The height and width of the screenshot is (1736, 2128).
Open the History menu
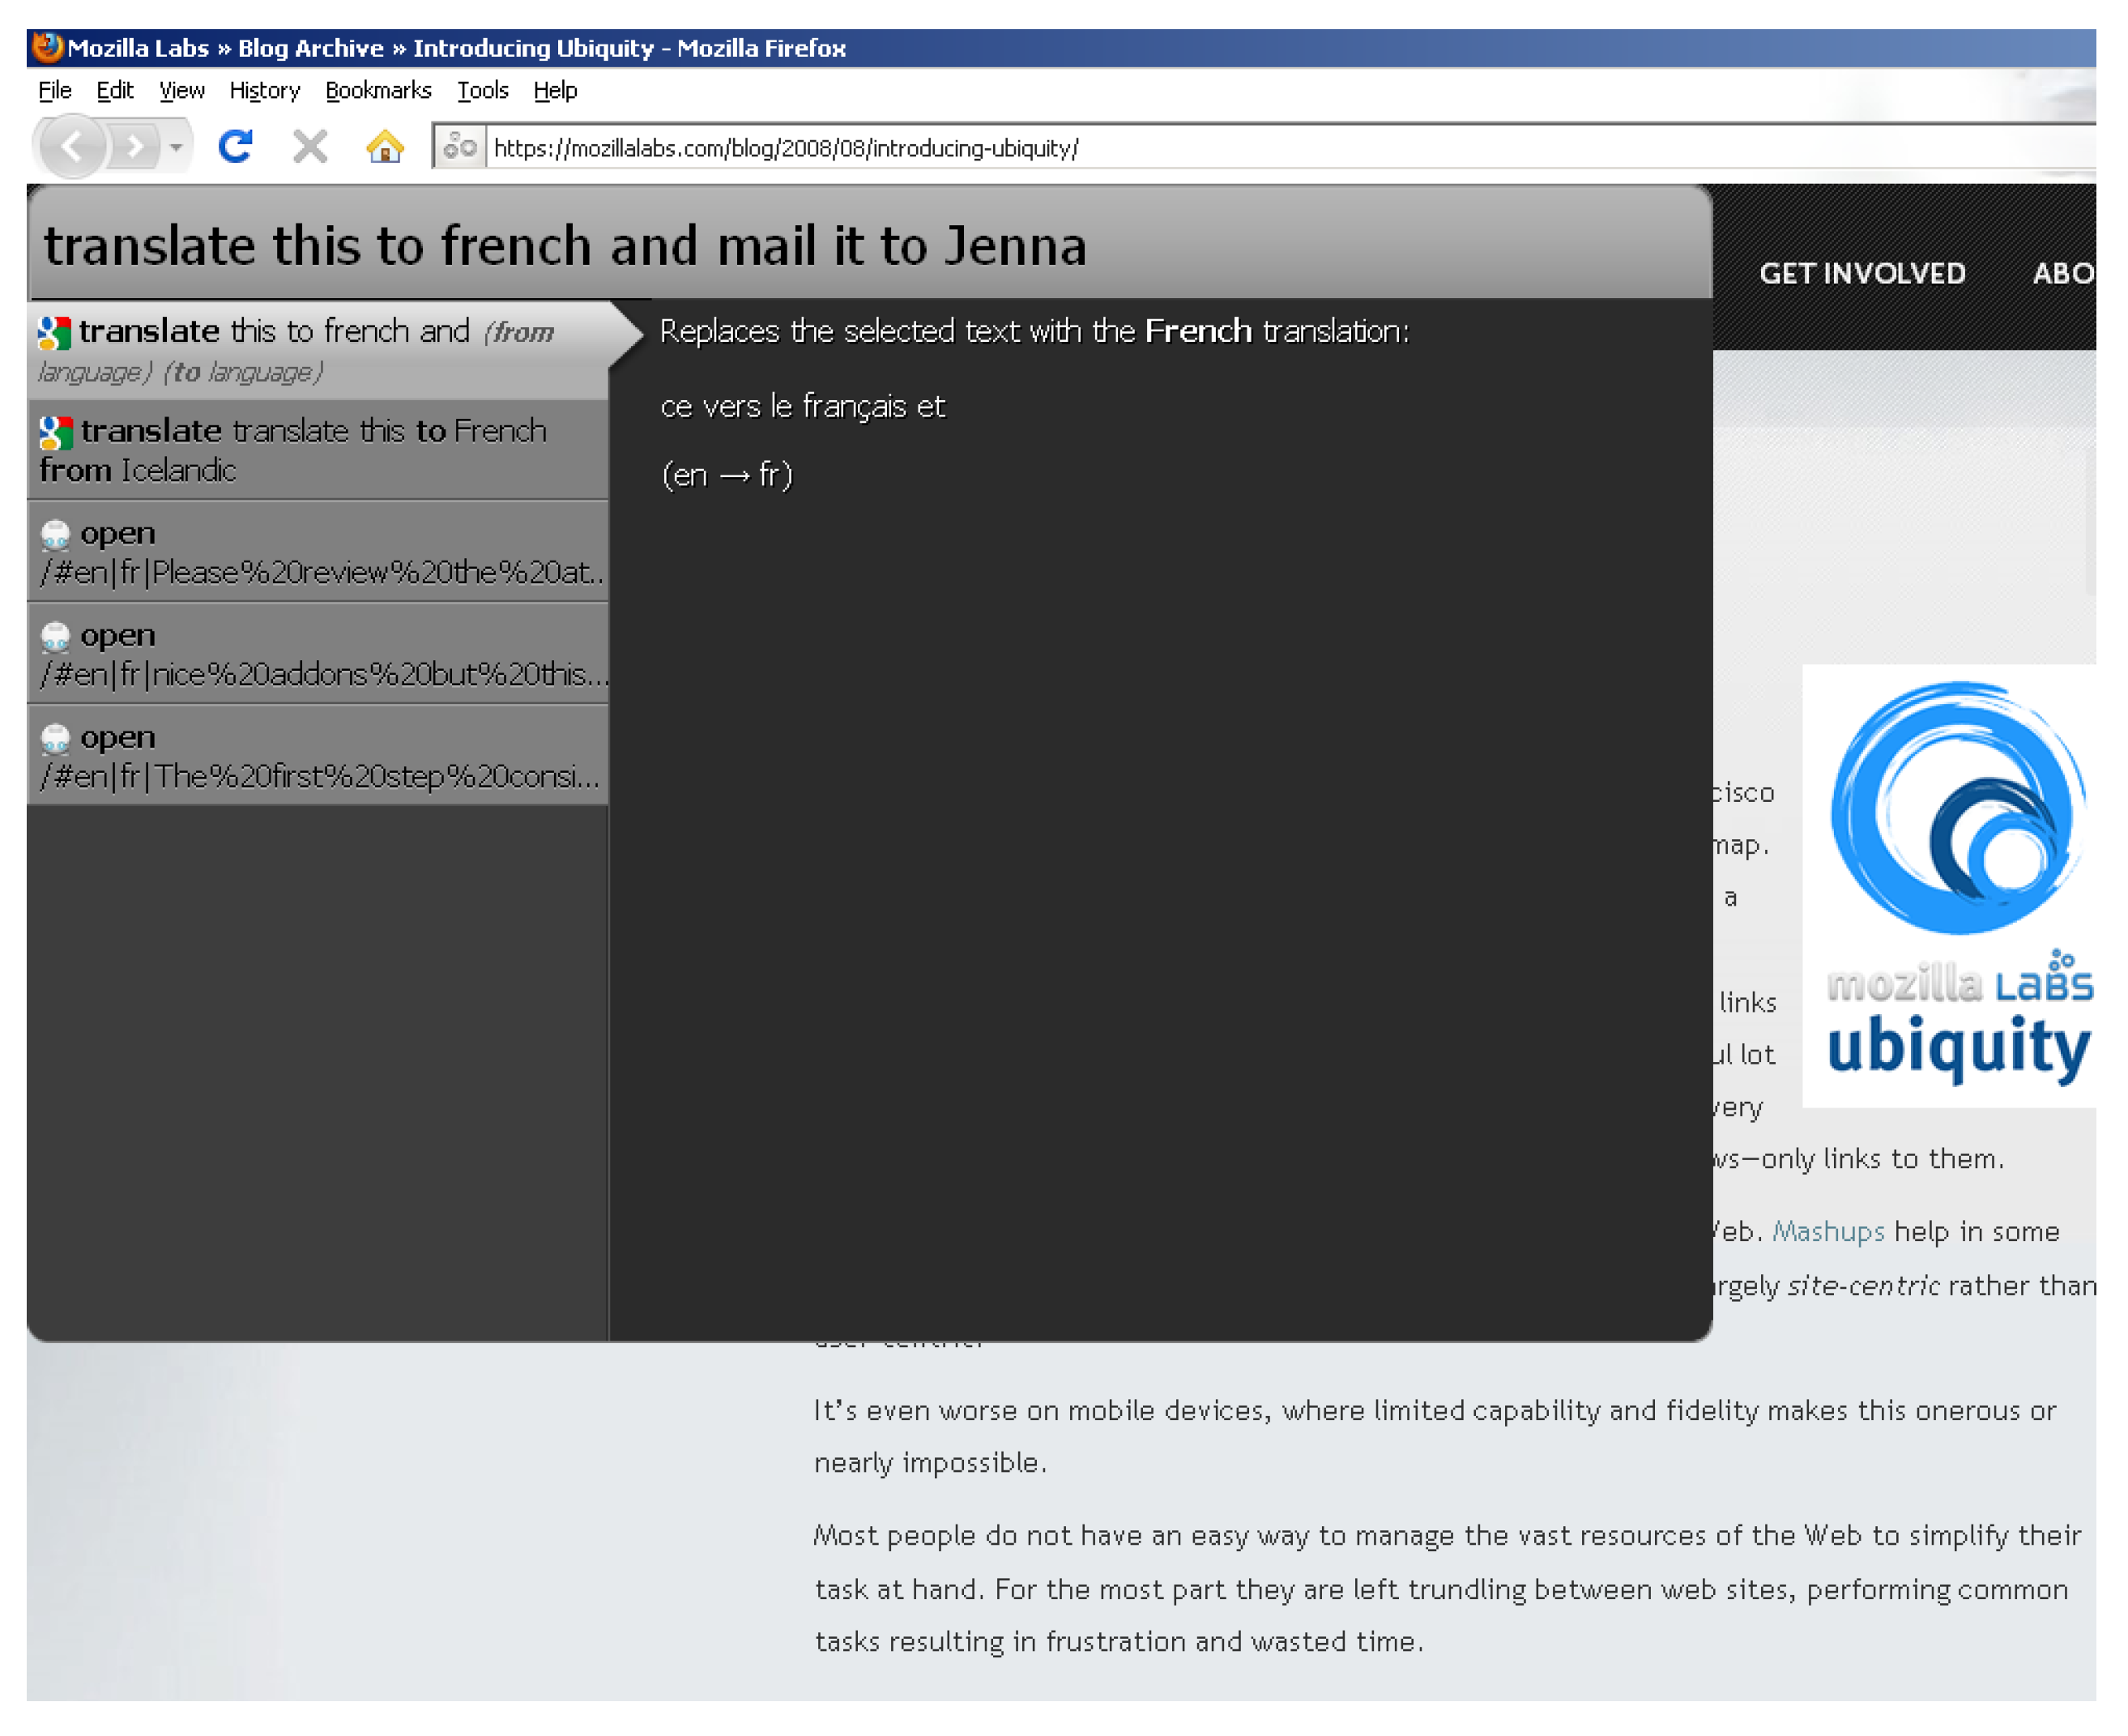click(265, 91)
